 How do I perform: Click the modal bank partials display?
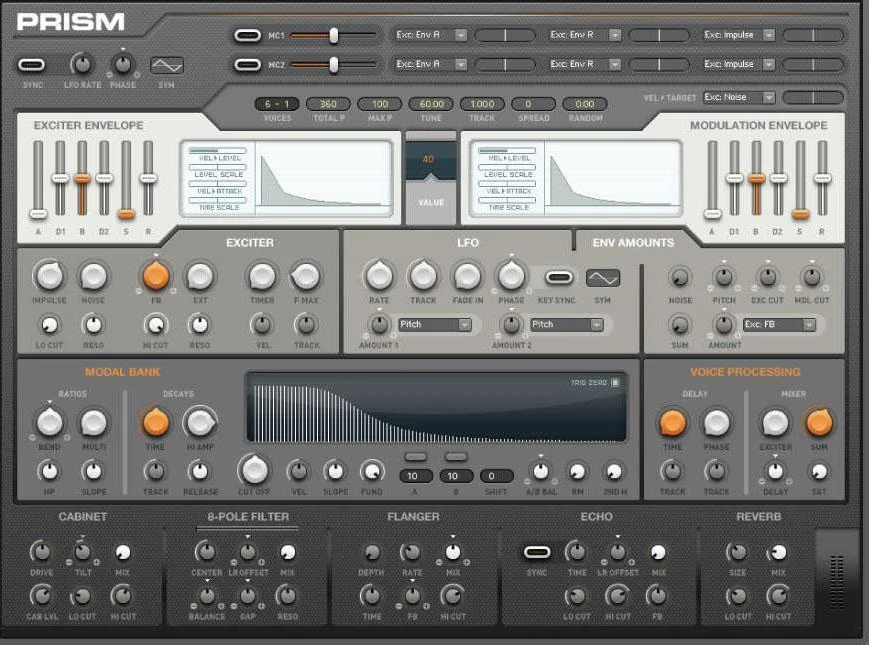(x=437, y=408)
